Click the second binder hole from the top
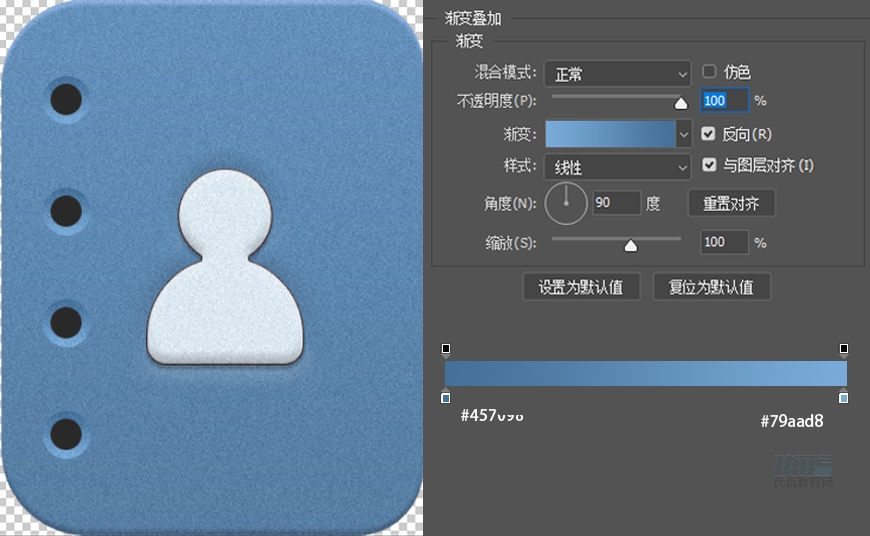Image resolution: width=870 pixels, height=536 pixels. point(66,211)
